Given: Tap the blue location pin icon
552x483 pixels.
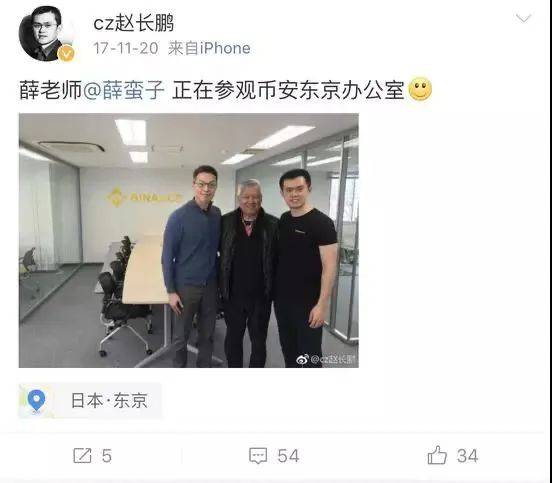Looking at the screenshot, I should click(x=37, y=400).
